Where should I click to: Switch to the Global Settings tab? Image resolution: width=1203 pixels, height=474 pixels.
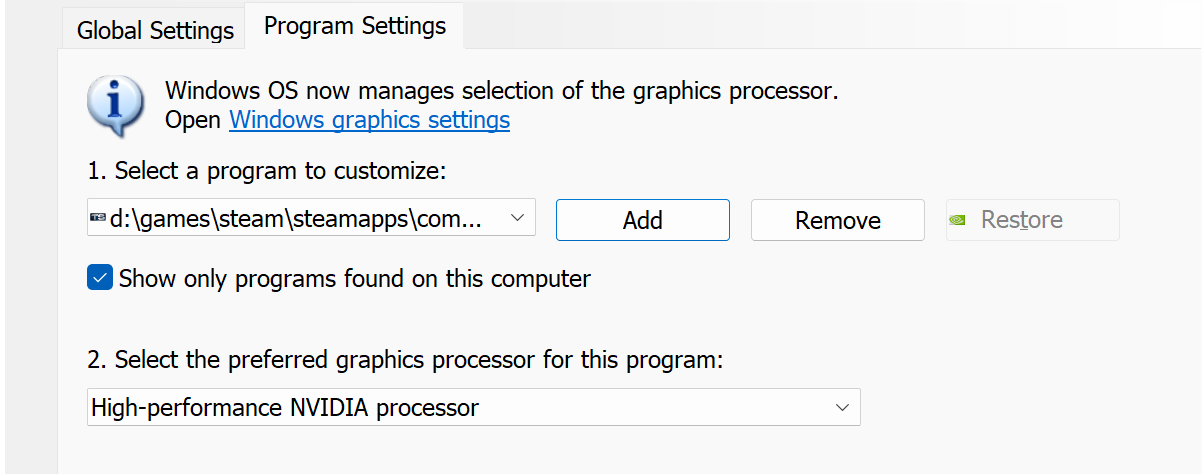155,30
